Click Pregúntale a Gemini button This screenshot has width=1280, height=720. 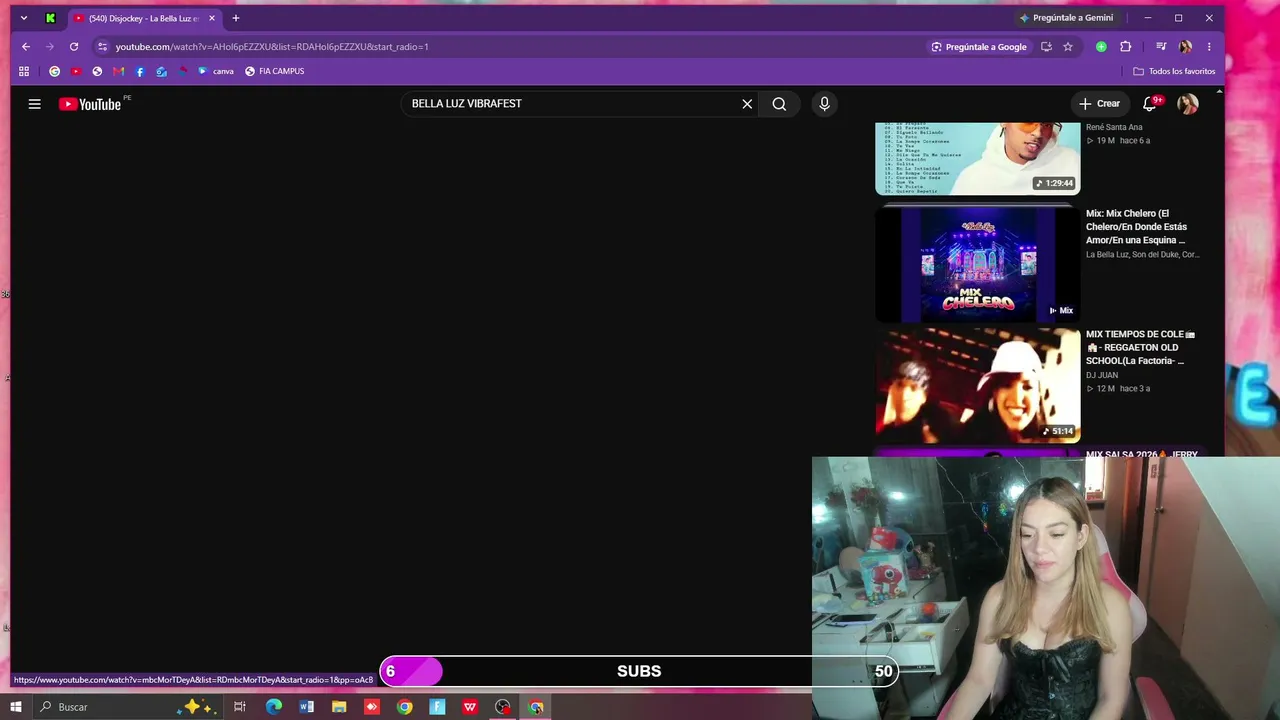1066,18
